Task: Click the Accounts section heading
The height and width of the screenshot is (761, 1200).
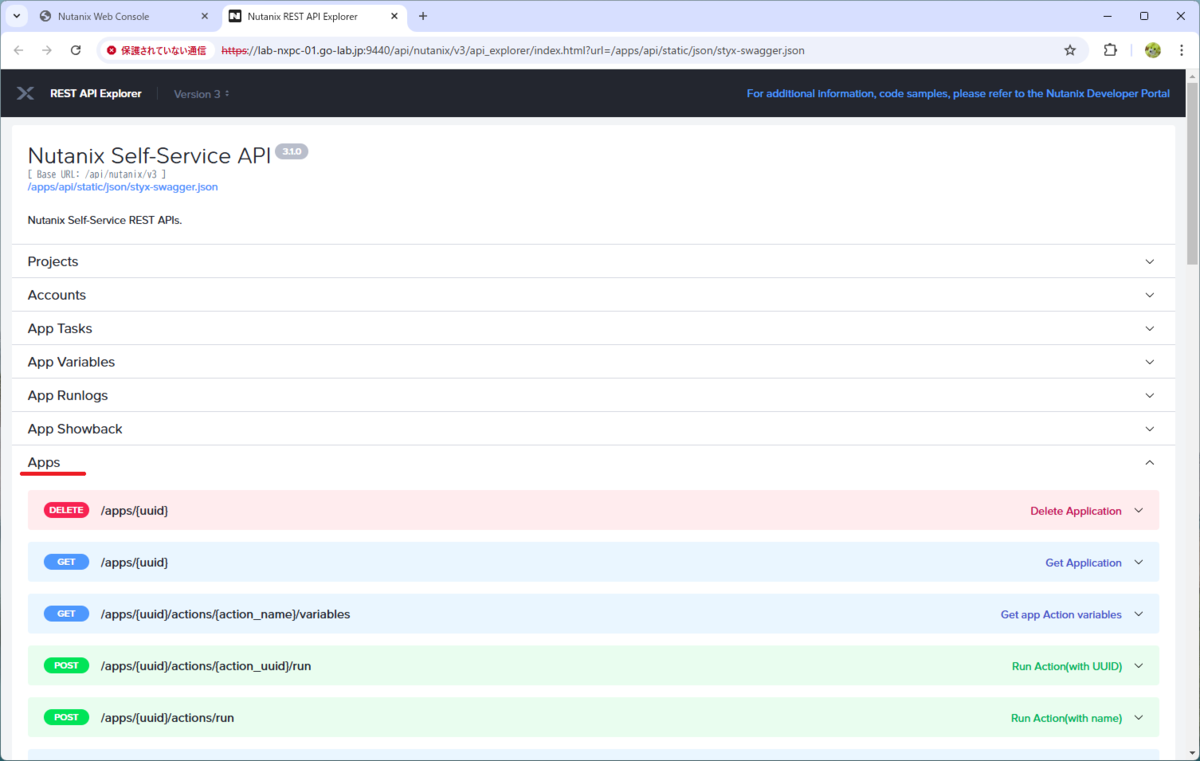Action: (57, 295)
